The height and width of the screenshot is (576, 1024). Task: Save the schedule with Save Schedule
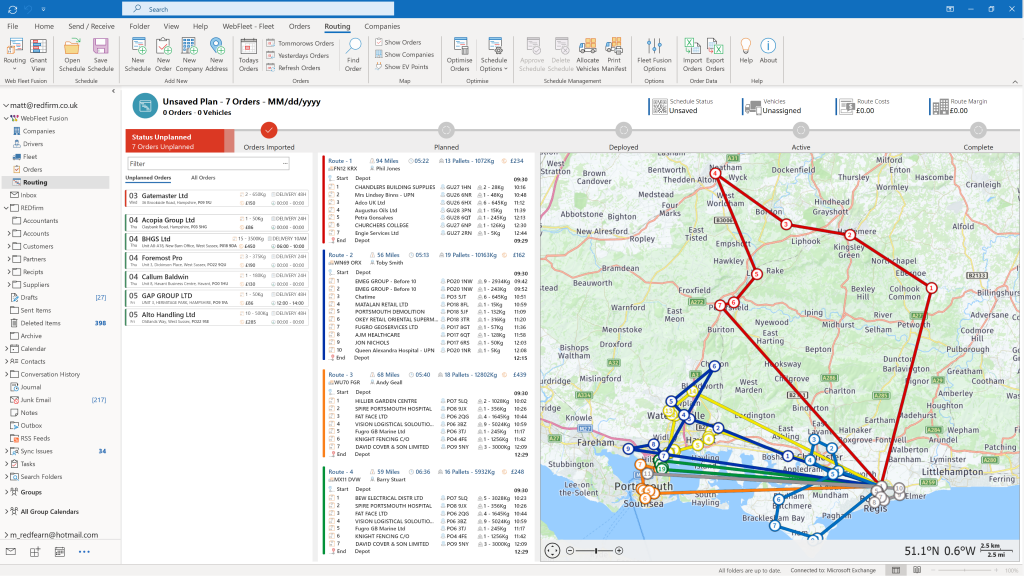(x=100, y=46)
